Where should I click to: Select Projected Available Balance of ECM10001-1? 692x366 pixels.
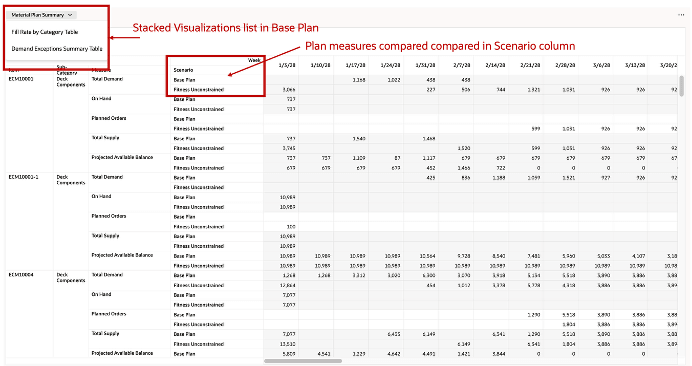[x=122, y=255]
